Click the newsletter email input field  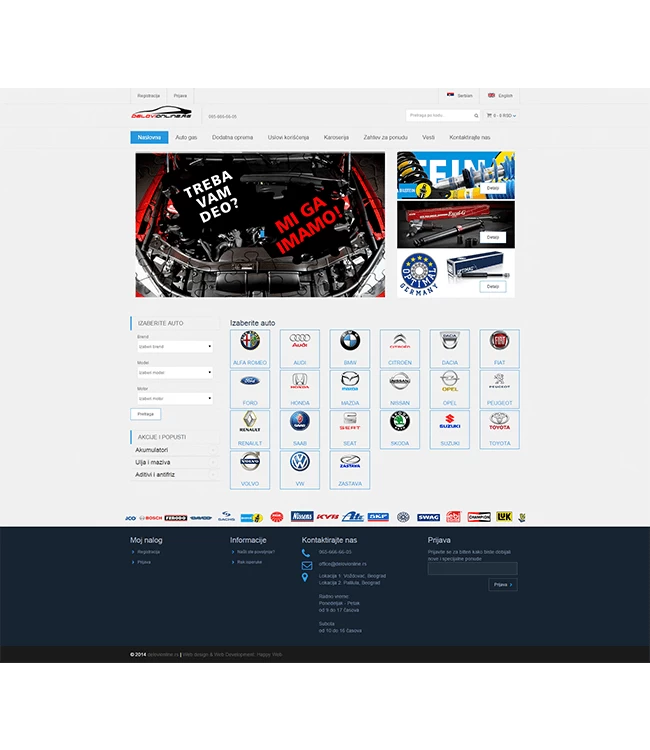pos(473,569)
